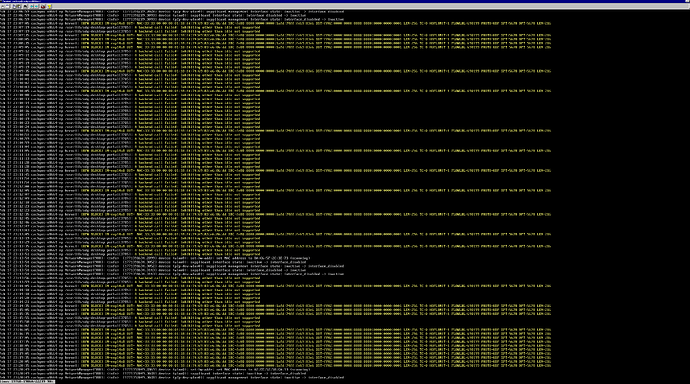Click the third toolbar icon with blue mark
This screenshot has height=384, width=690.
tap(14, 6)
